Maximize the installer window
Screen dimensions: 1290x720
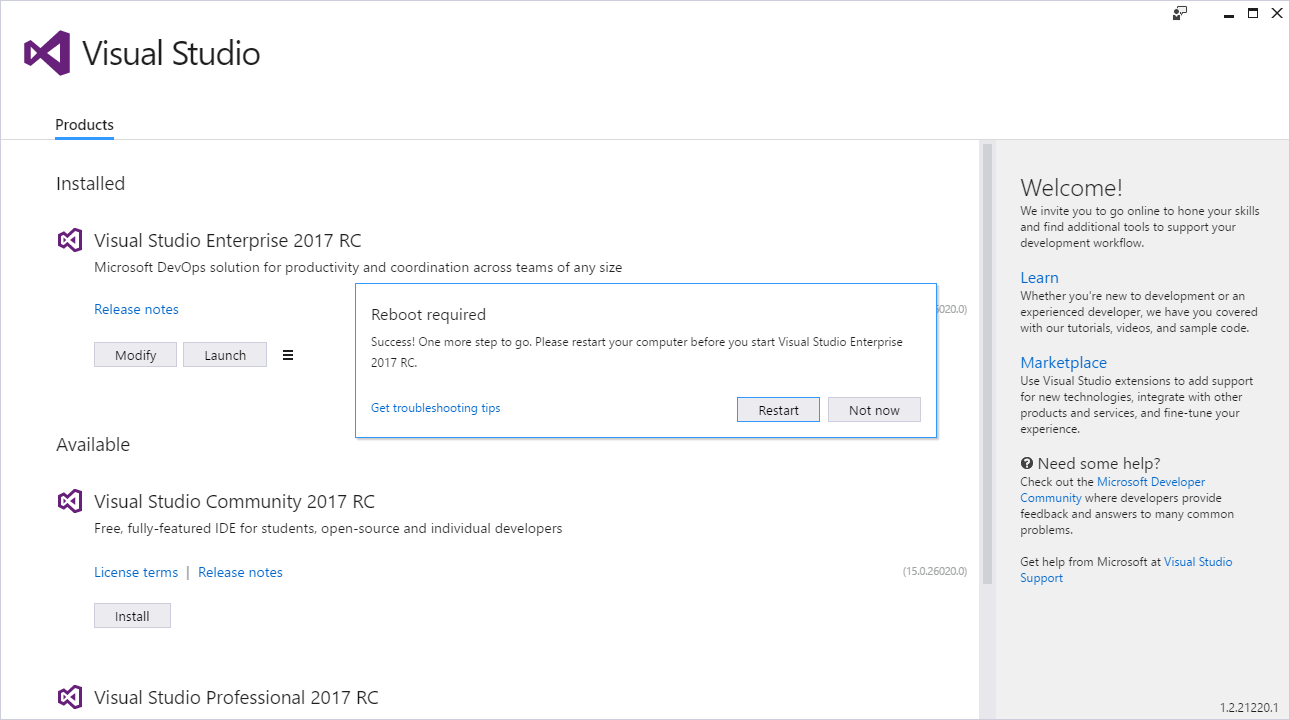coord(1252,13)
